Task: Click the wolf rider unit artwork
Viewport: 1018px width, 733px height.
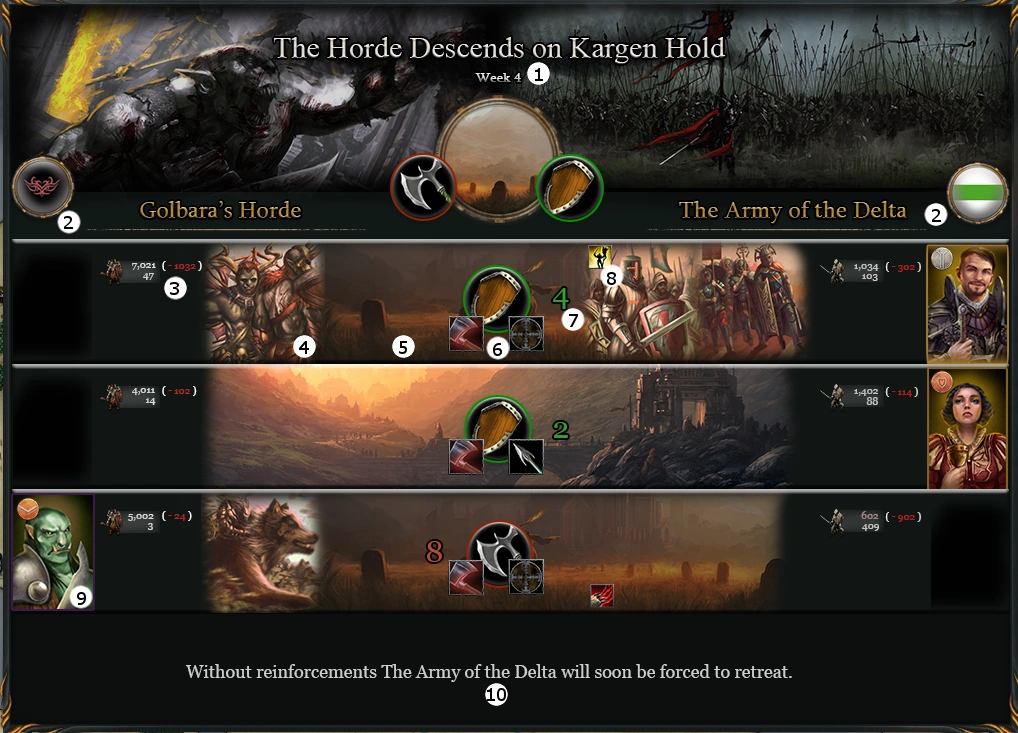Action: pyautogui.click(x=263, y=553)
